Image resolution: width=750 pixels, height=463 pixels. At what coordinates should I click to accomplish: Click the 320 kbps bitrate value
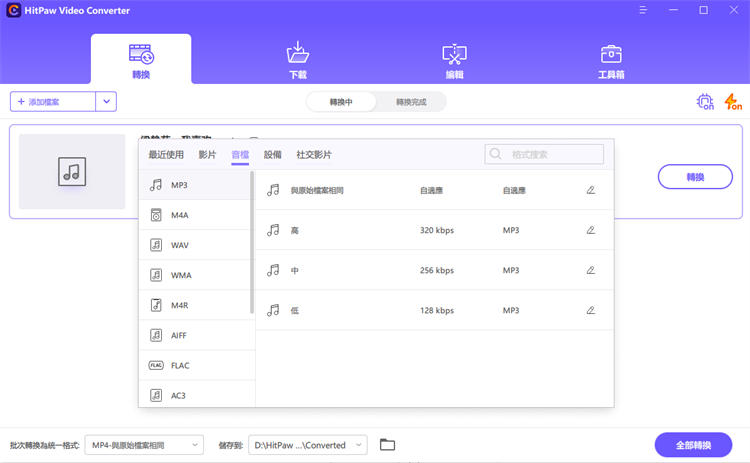[437, 230]
